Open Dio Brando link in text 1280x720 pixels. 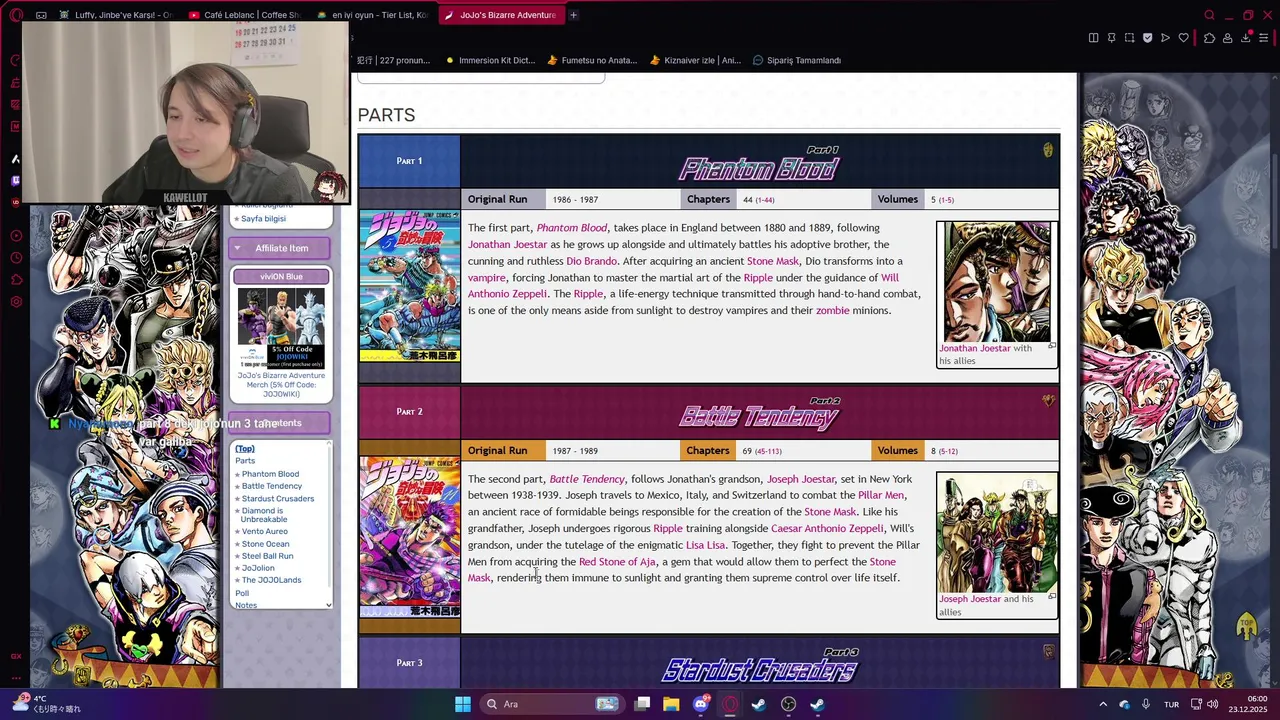tap(592, 261)
